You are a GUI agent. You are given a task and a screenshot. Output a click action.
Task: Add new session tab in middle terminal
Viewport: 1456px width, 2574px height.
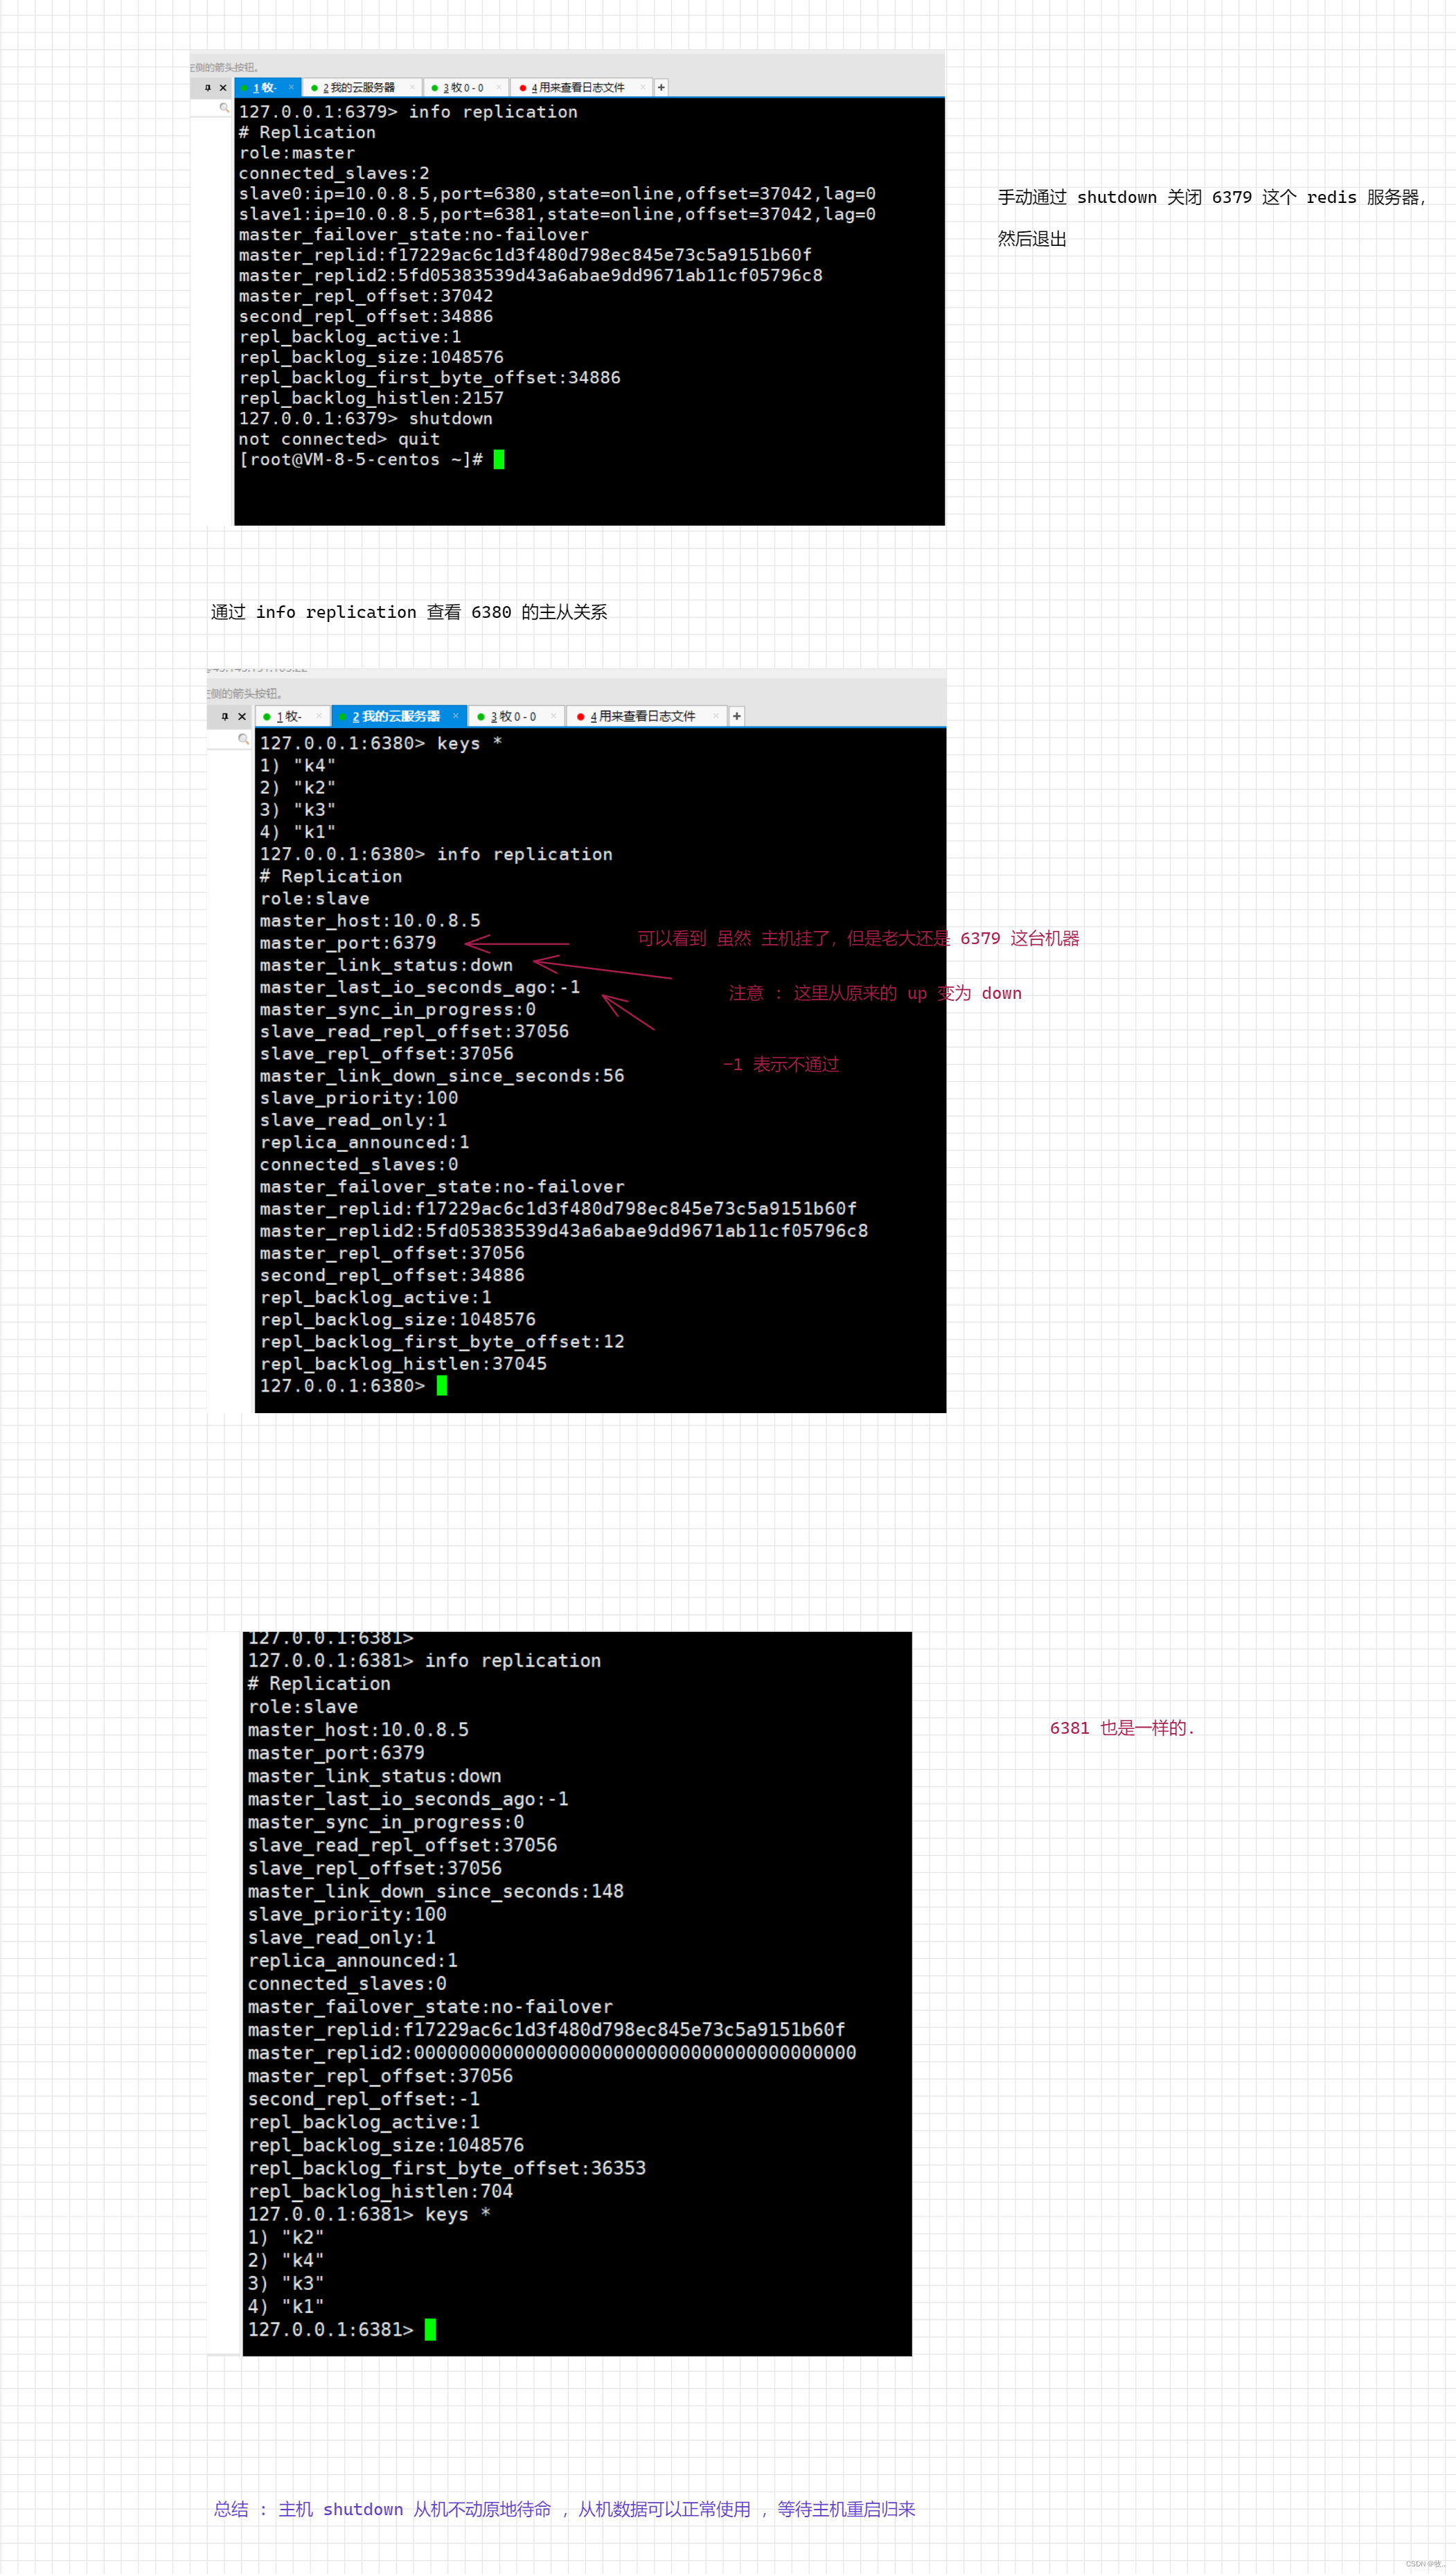pos(737,716)
